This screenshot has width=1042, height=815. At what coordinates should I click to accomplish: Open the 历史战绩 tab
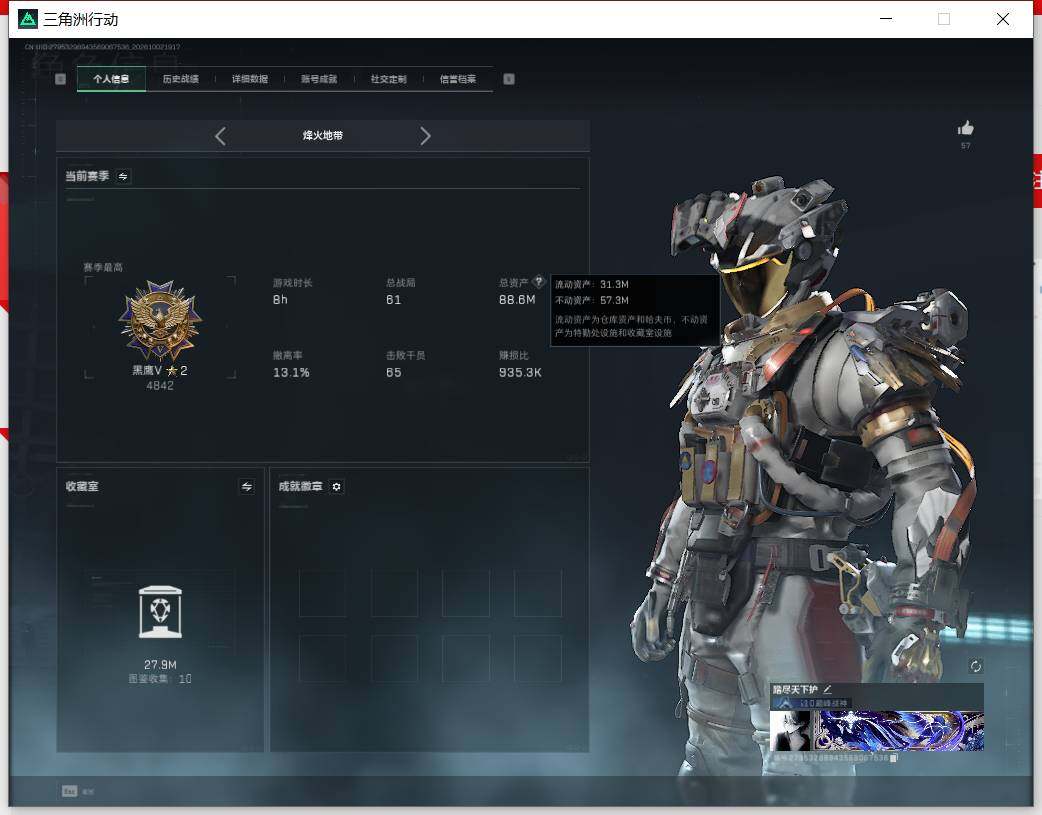coord(181,79)
